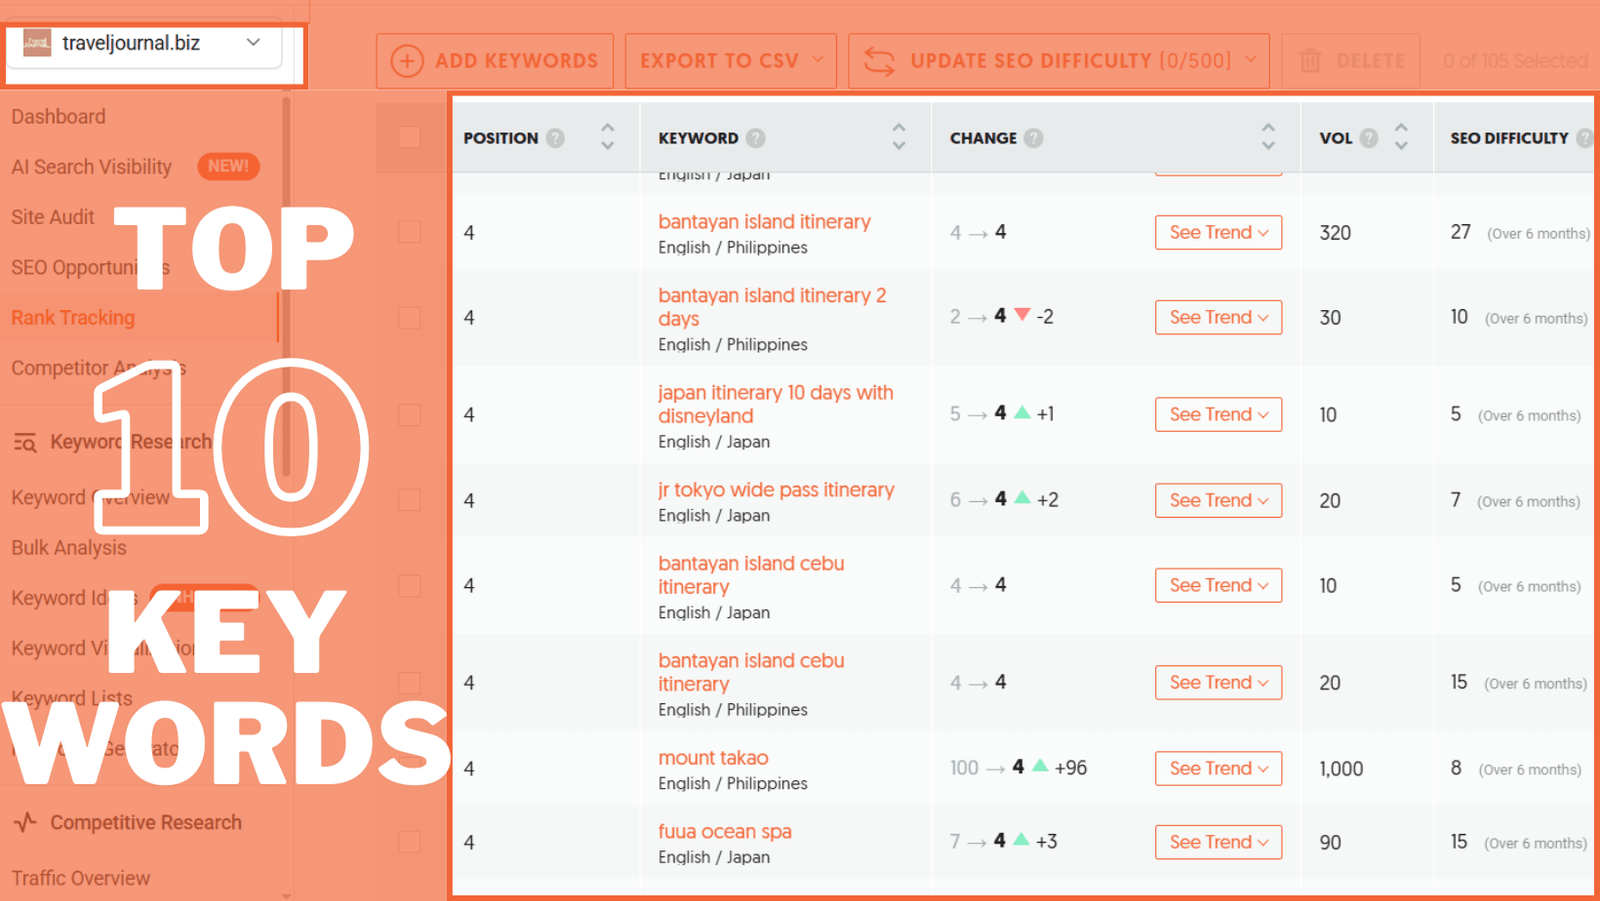1600x901 pixels.
Task: Click the jr tokyo wide pass itinerary link
Action: pos(775,490)
